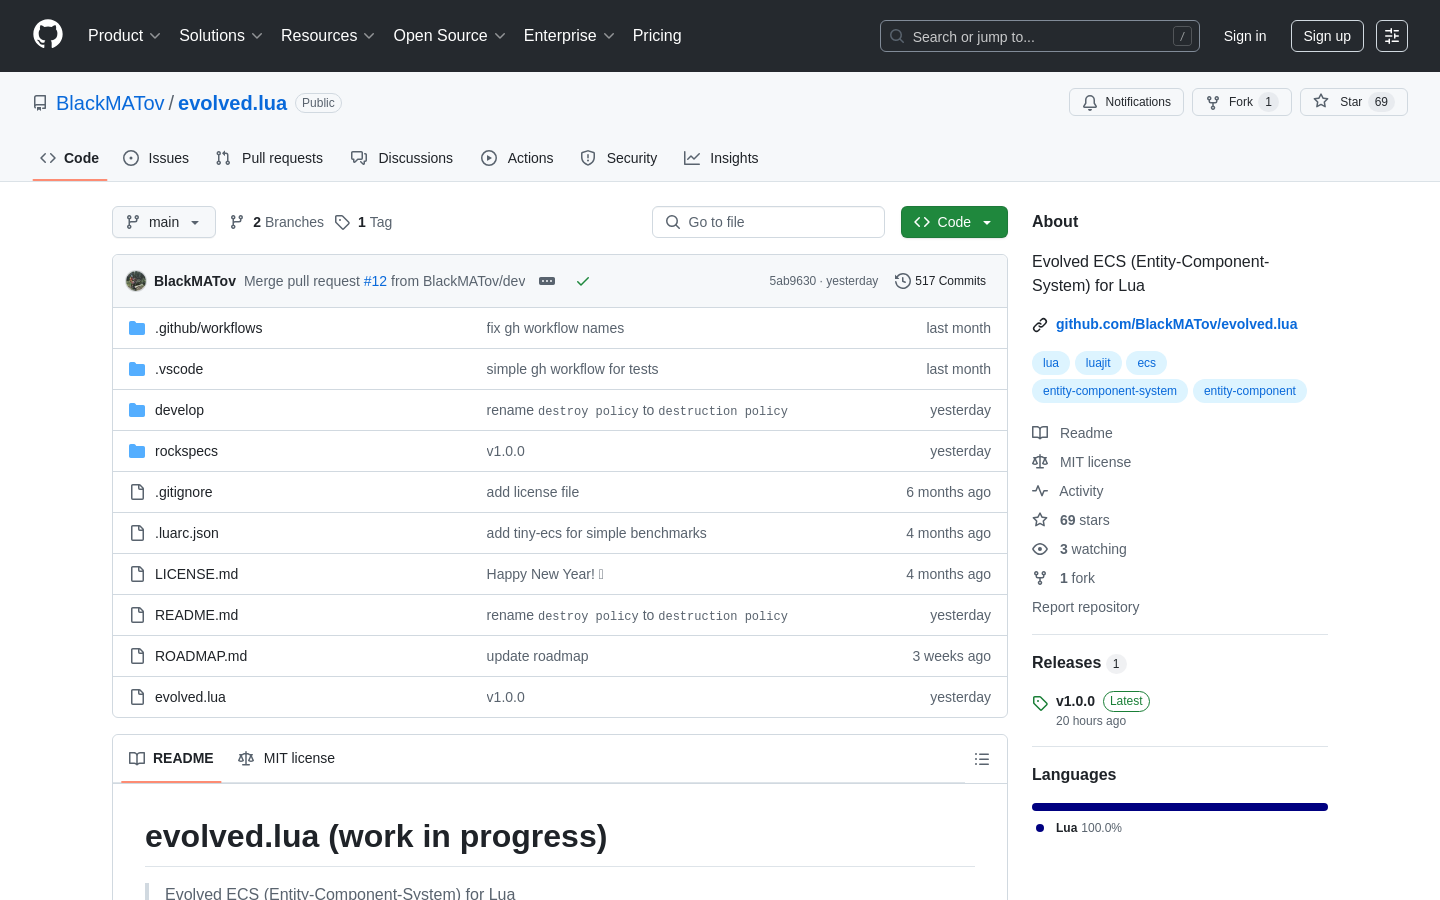Image resolution: width=1440 pixels, height=900 pixels.
Task: Switch to the Pull requests tab
Action: [x=269, y=158]
